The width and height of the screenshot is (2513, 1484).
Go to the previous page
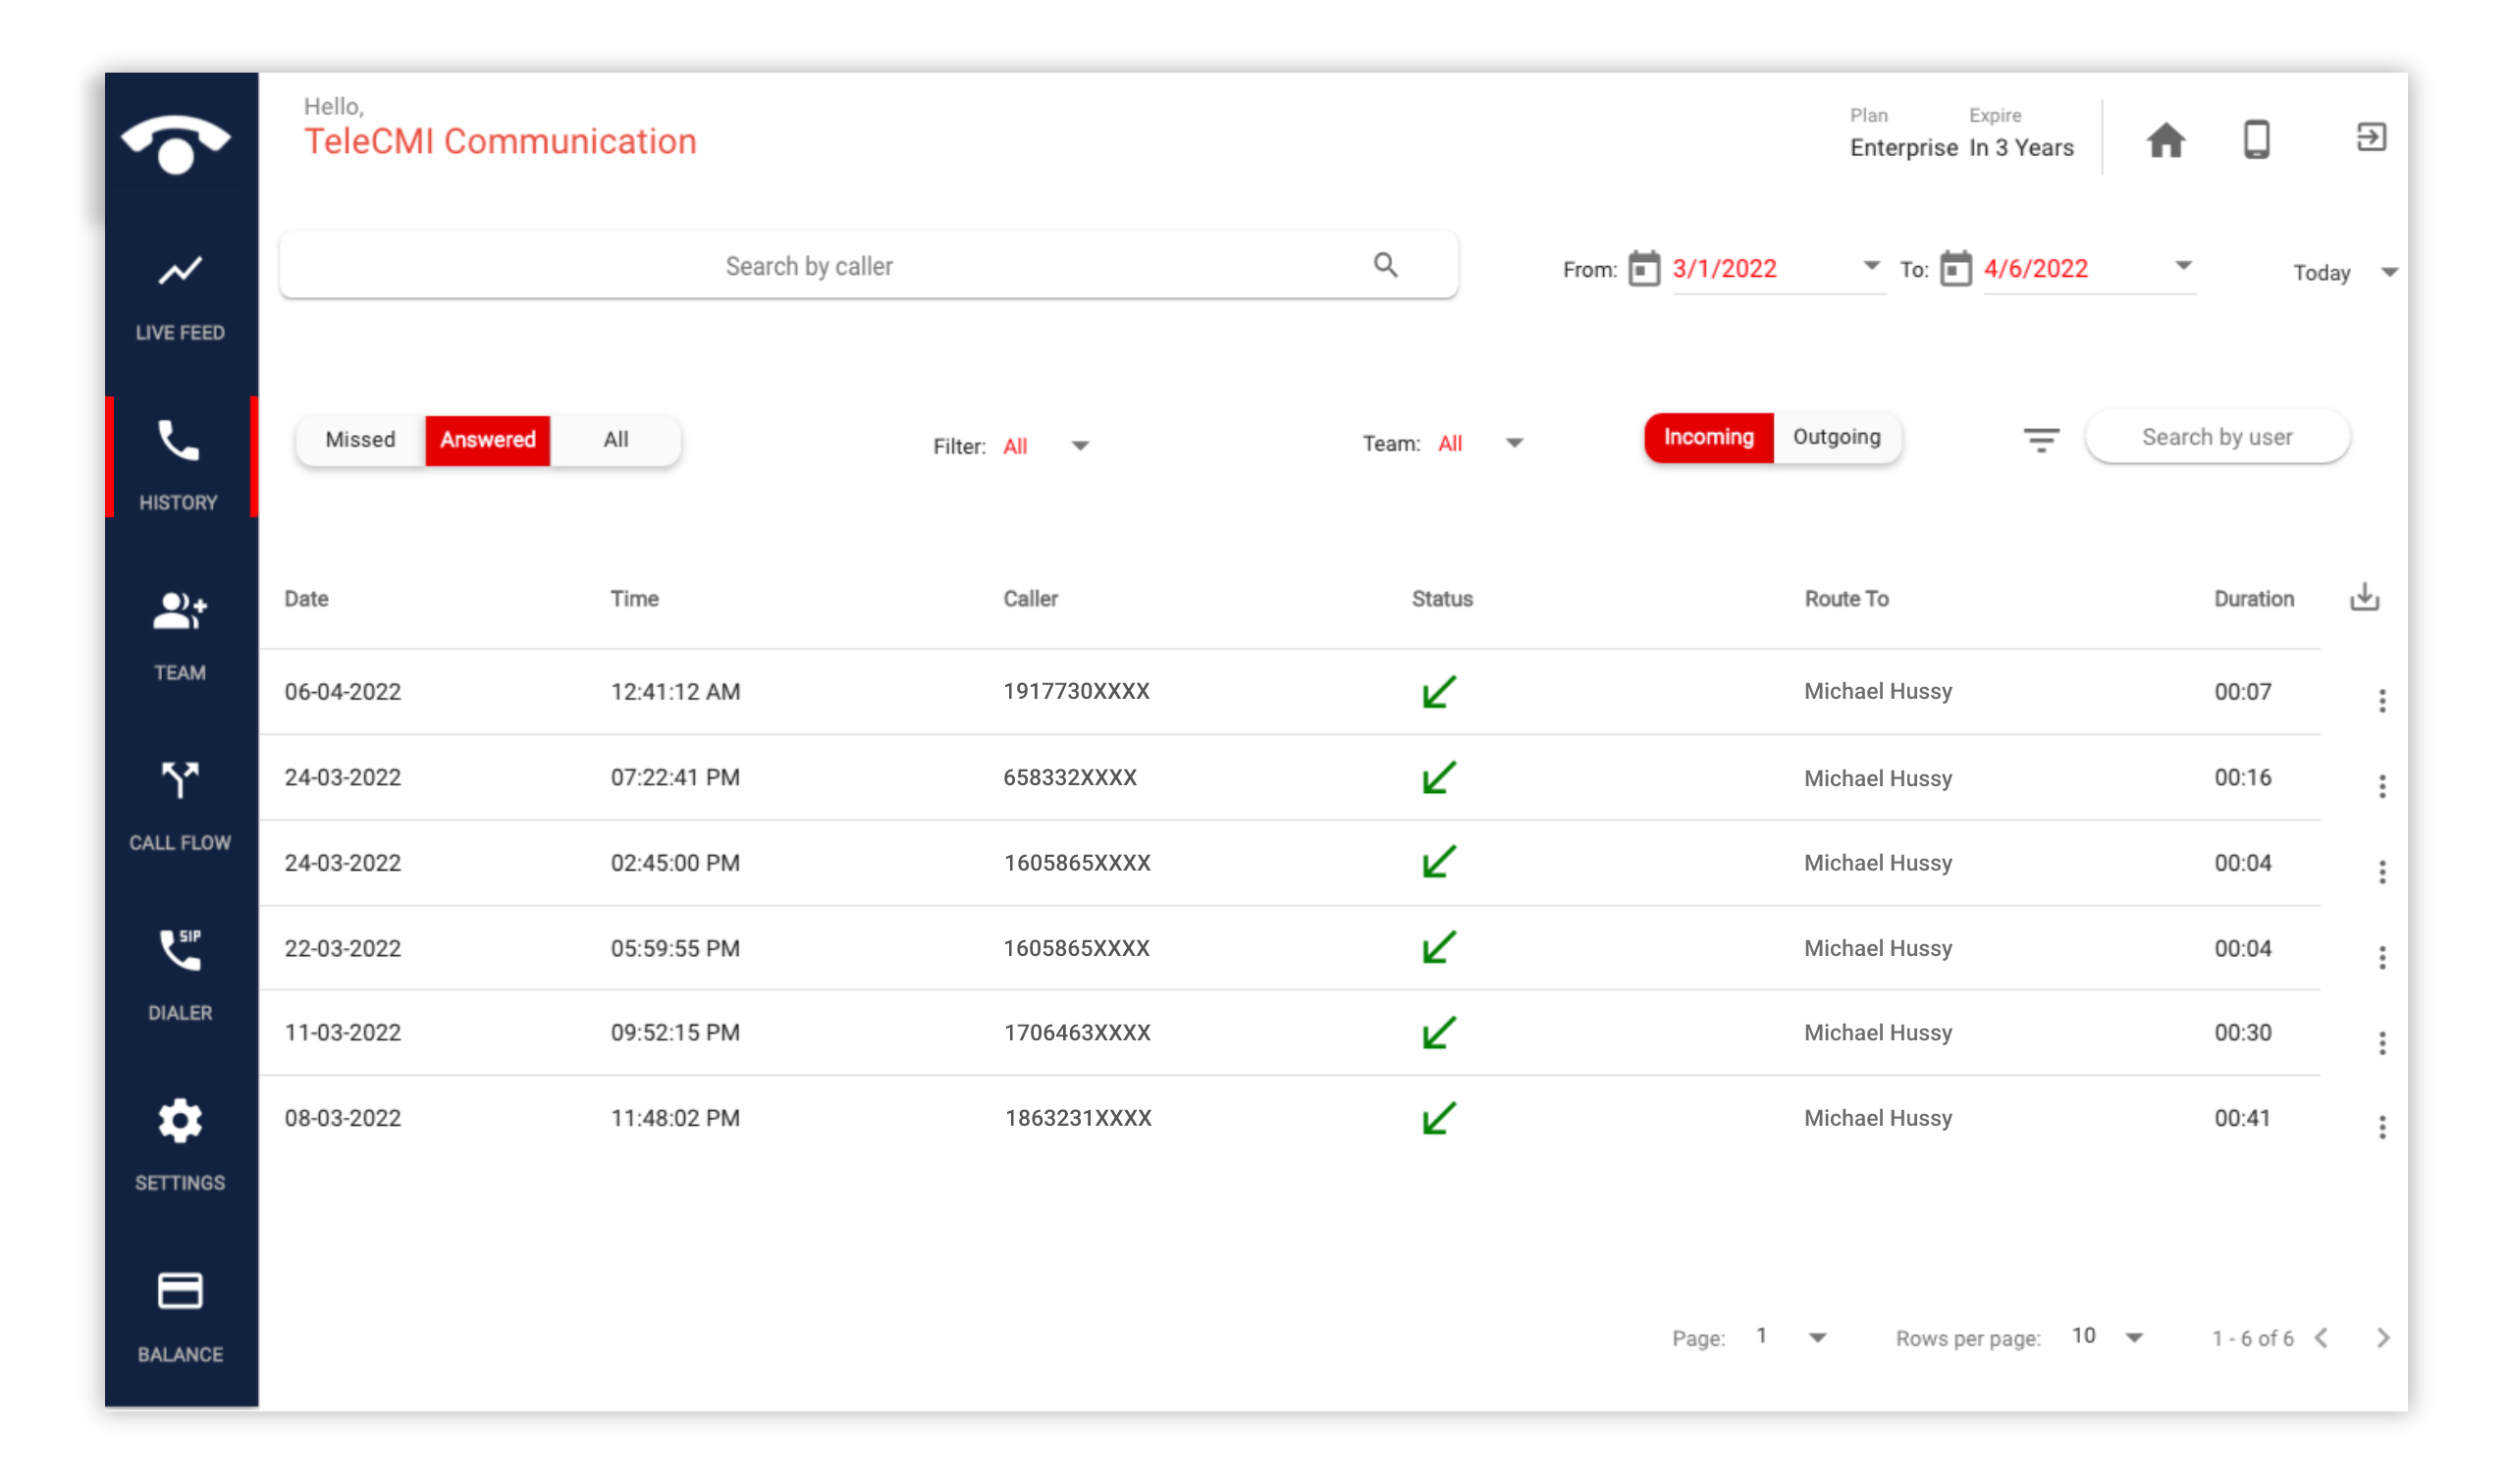(x=2322, y=1338)
